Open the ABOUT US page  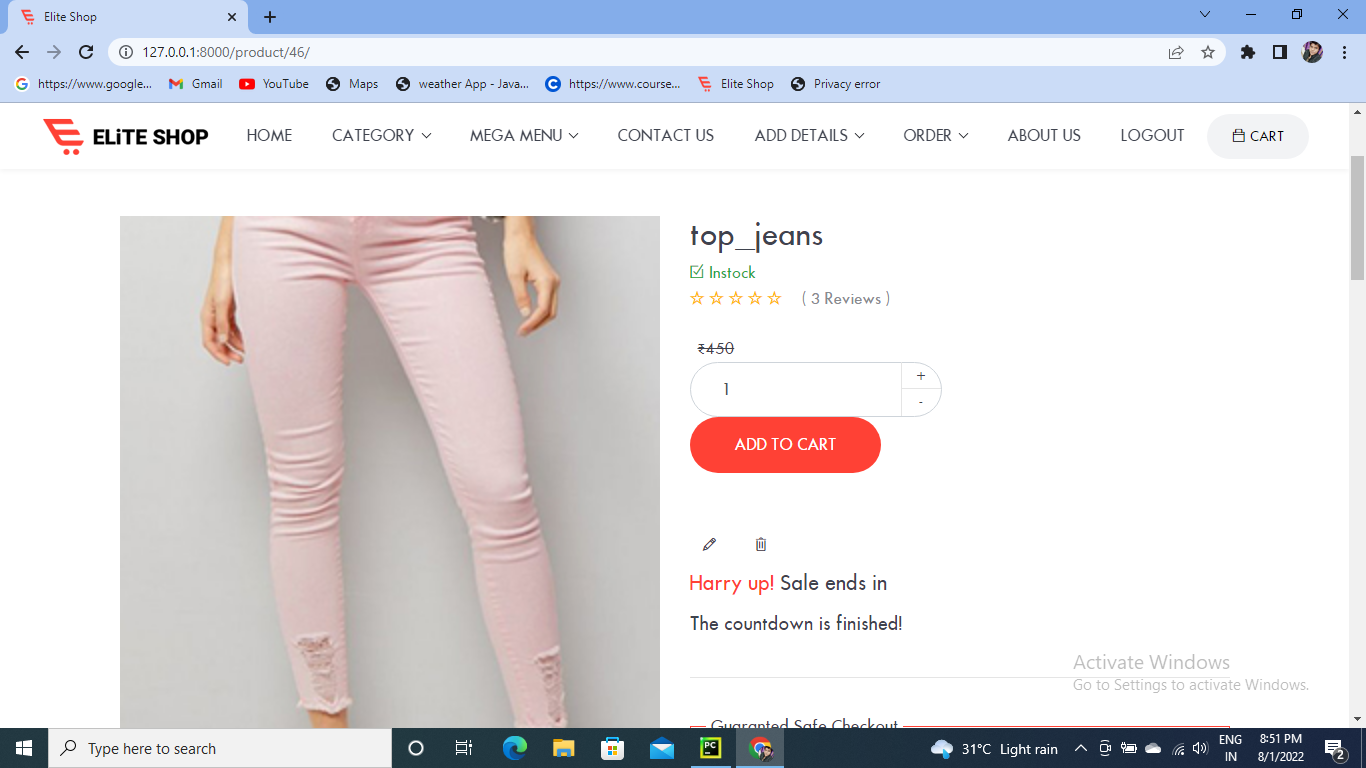(x=1044, y=135)
